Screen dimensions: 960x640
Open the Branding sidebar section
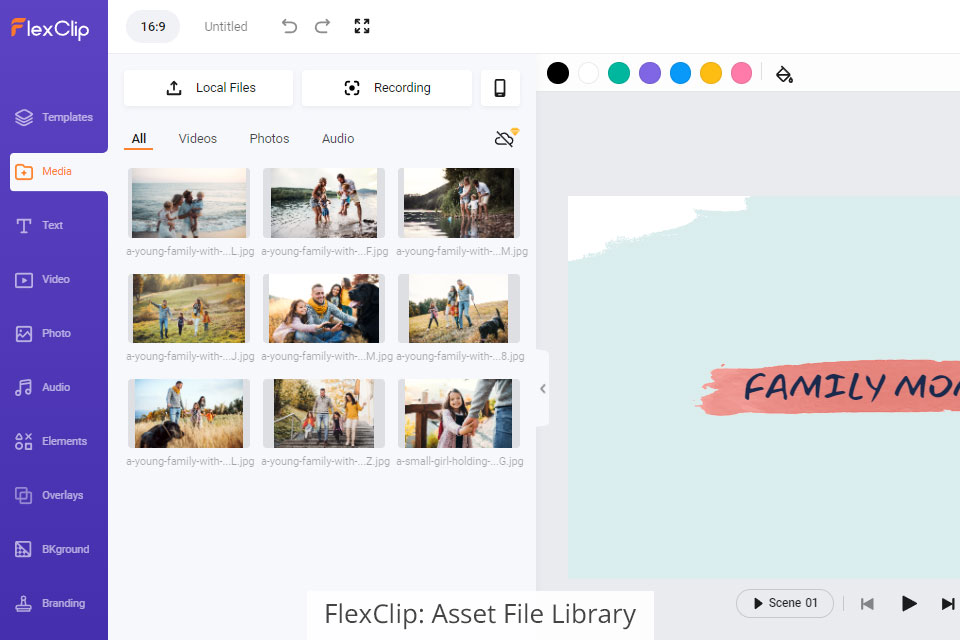[50, 603]
